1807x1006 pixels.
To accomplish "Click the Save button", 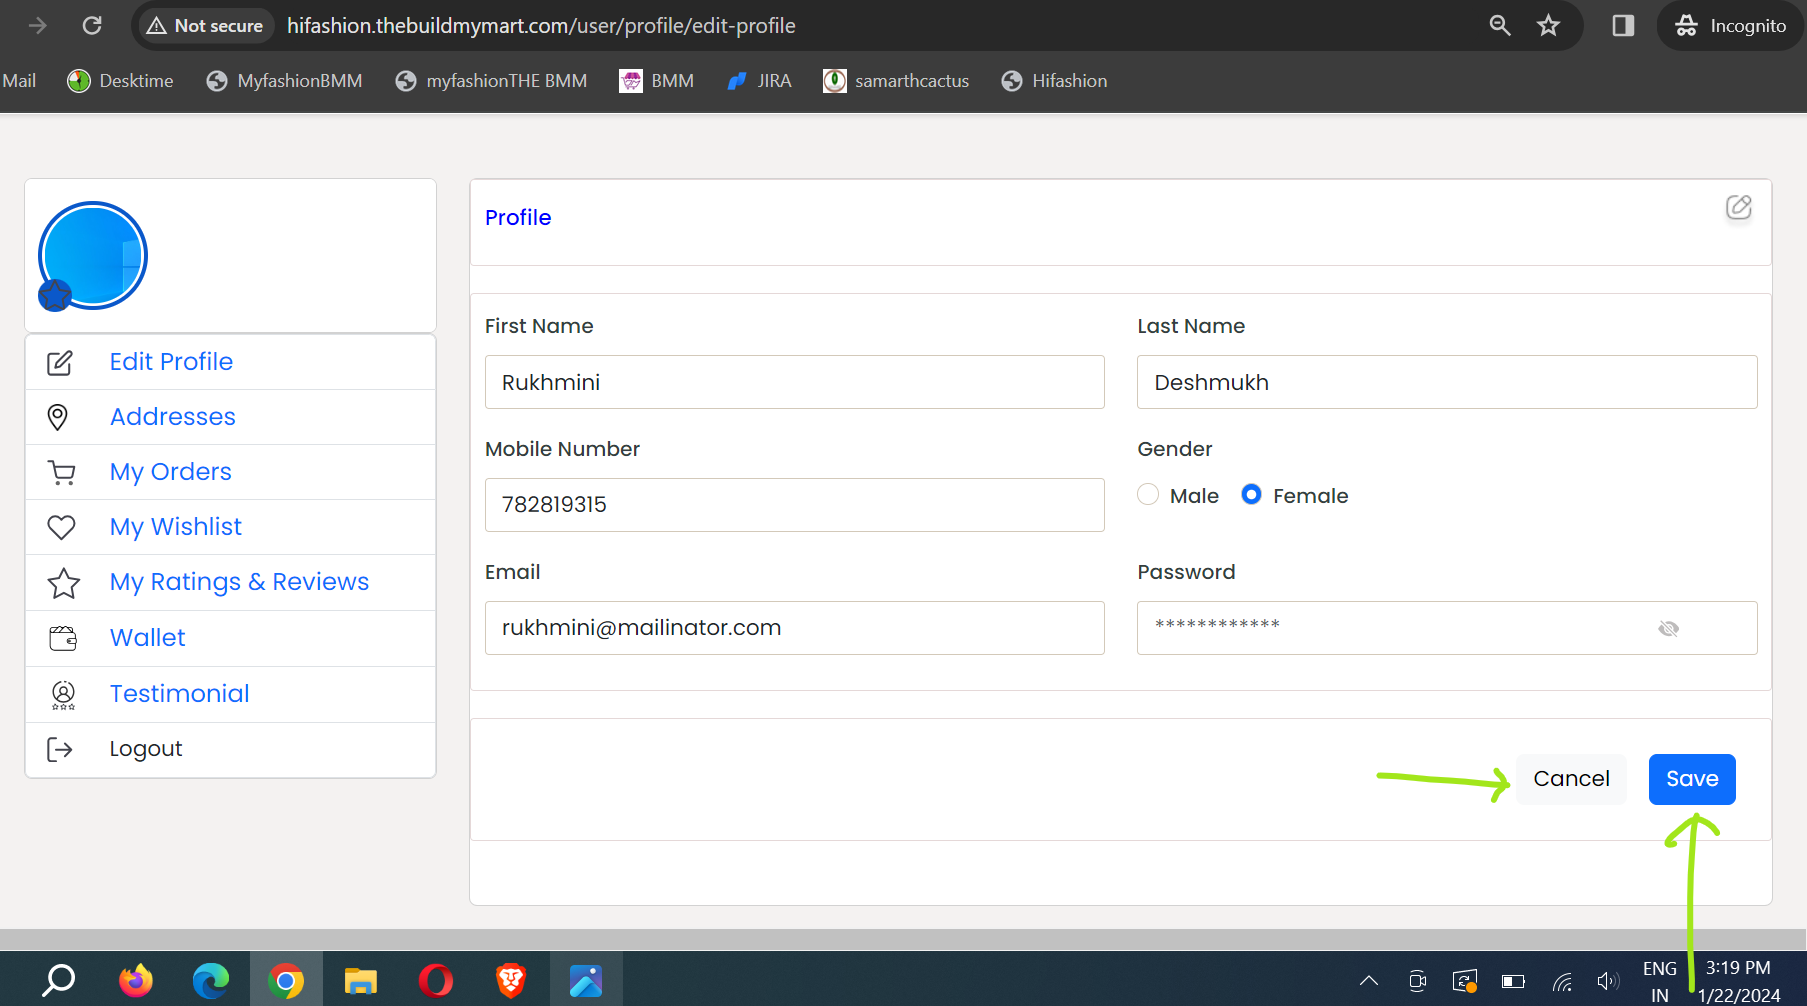I will pyautogui.click(x=1692, y=779).
